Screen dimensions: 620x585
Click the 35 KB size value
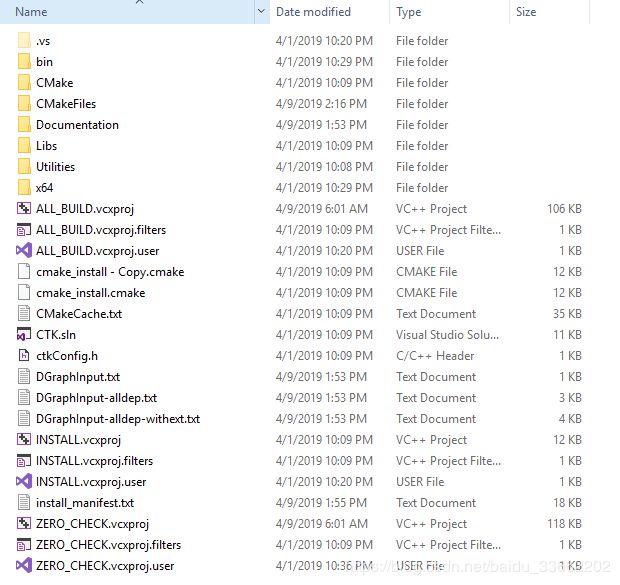click(x=567, y=314)
